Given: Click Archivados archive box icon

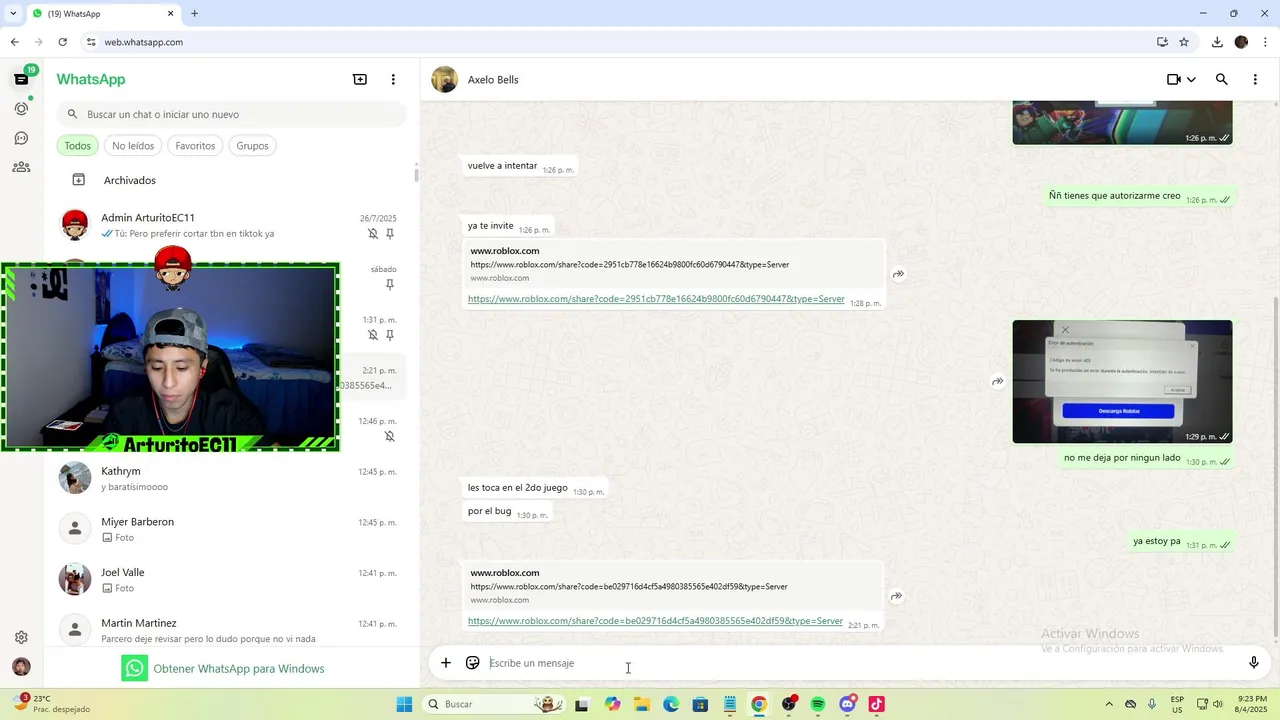Looking at the screenshot, I should tap(78, 180).
